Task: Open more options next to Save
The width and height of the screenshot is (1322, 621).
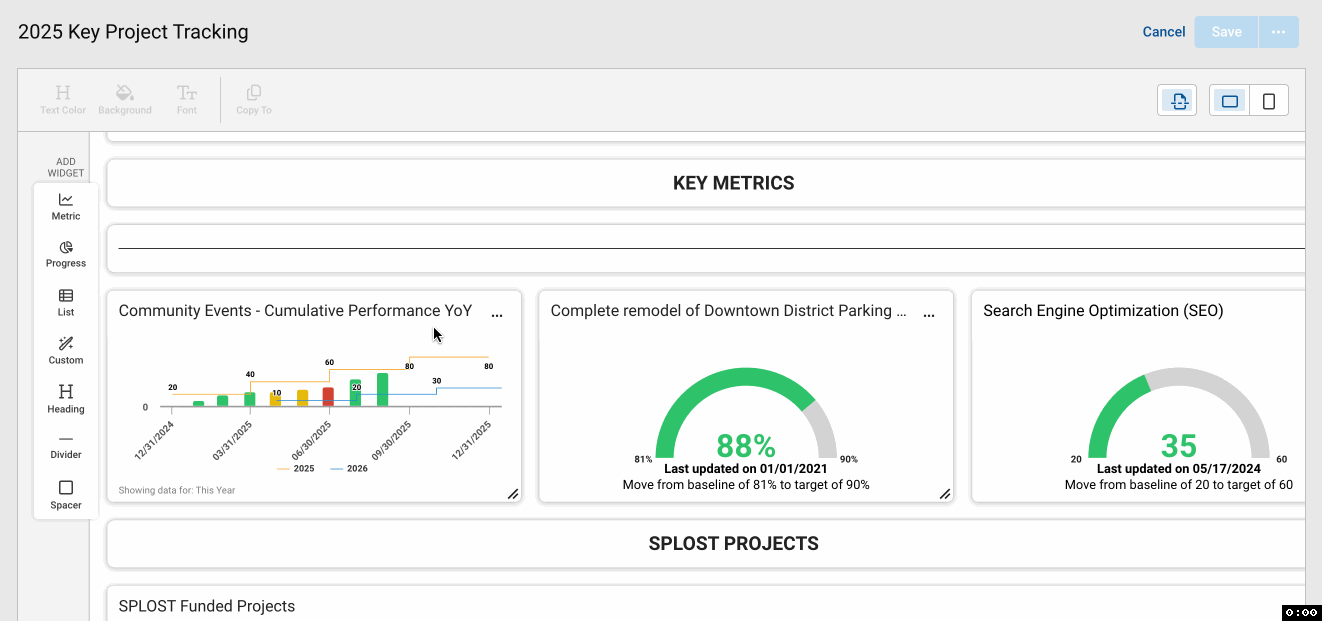Action: point(1278,32)
